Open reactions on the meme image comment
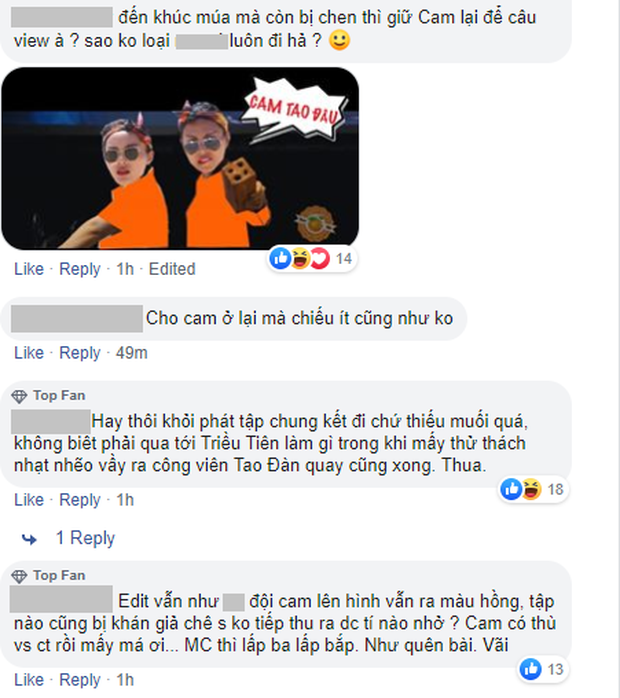620x698 pixels. click(x=312, y=258)
